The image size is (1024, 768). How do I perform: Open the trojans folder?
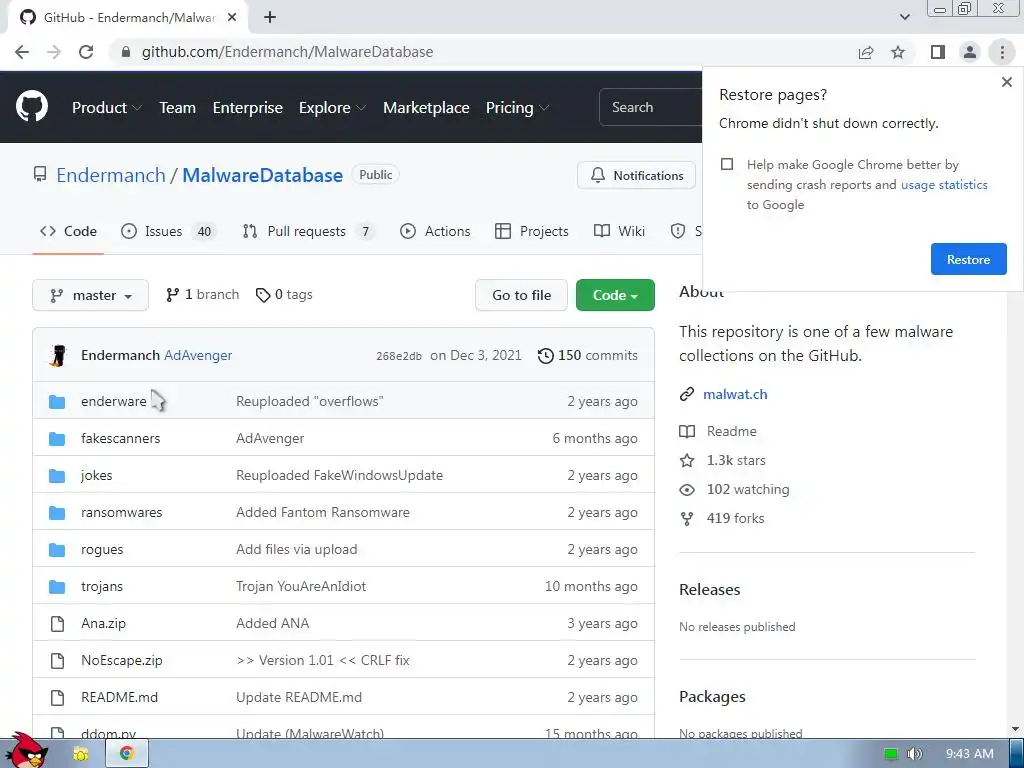click(x=102, y=586)
